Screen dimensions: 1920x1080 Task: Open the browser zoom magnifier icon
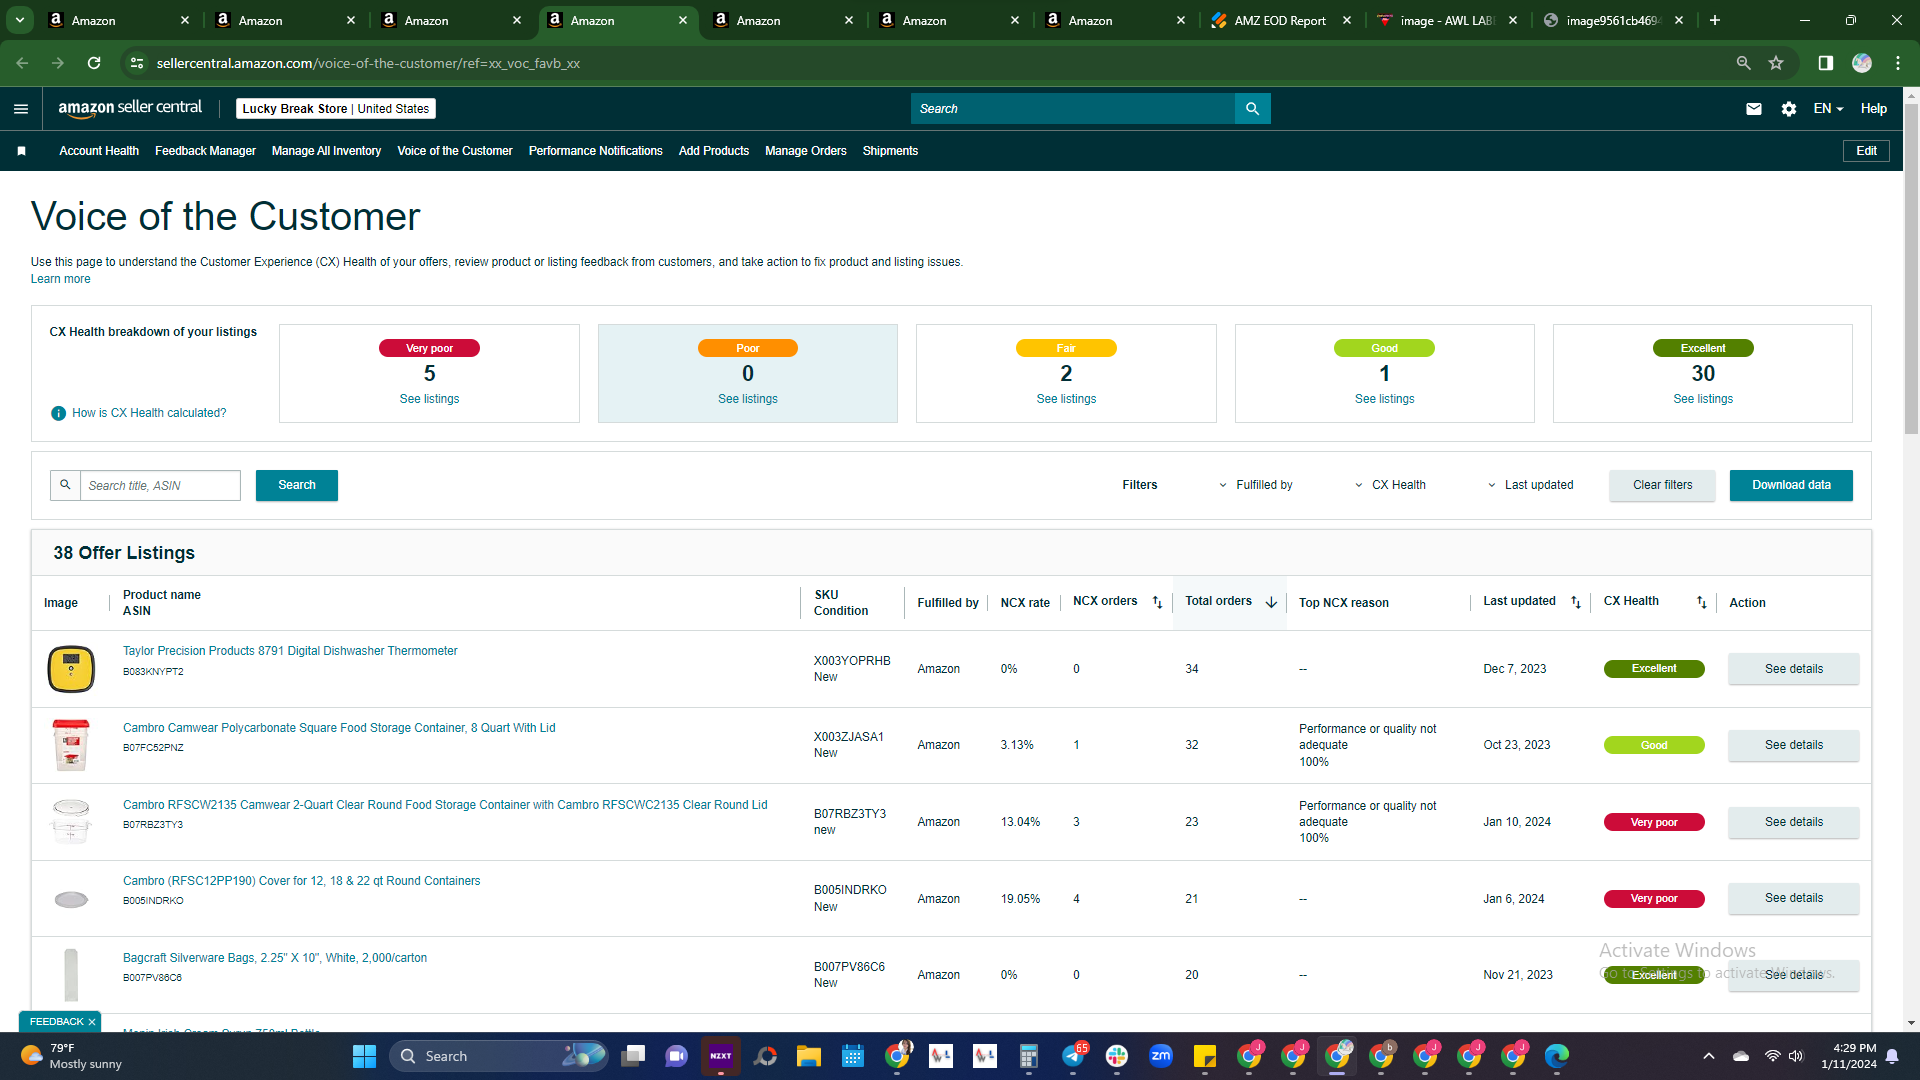tap(1743, 63)
